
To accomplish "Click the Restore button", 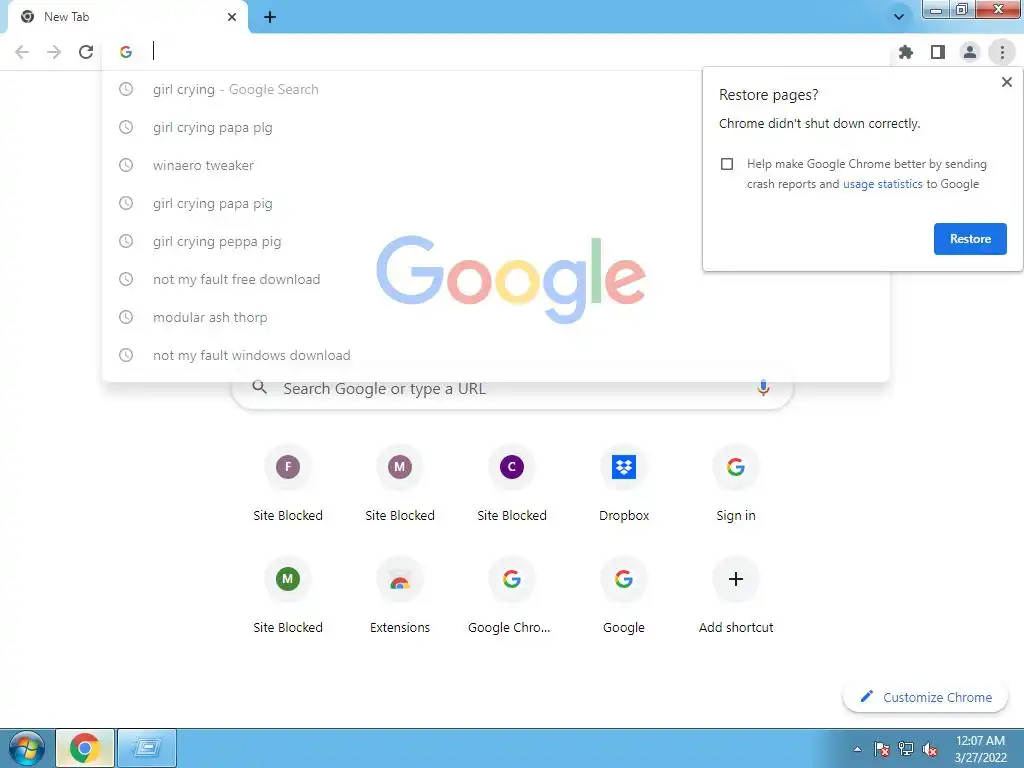I will click(x=970, y=239).
